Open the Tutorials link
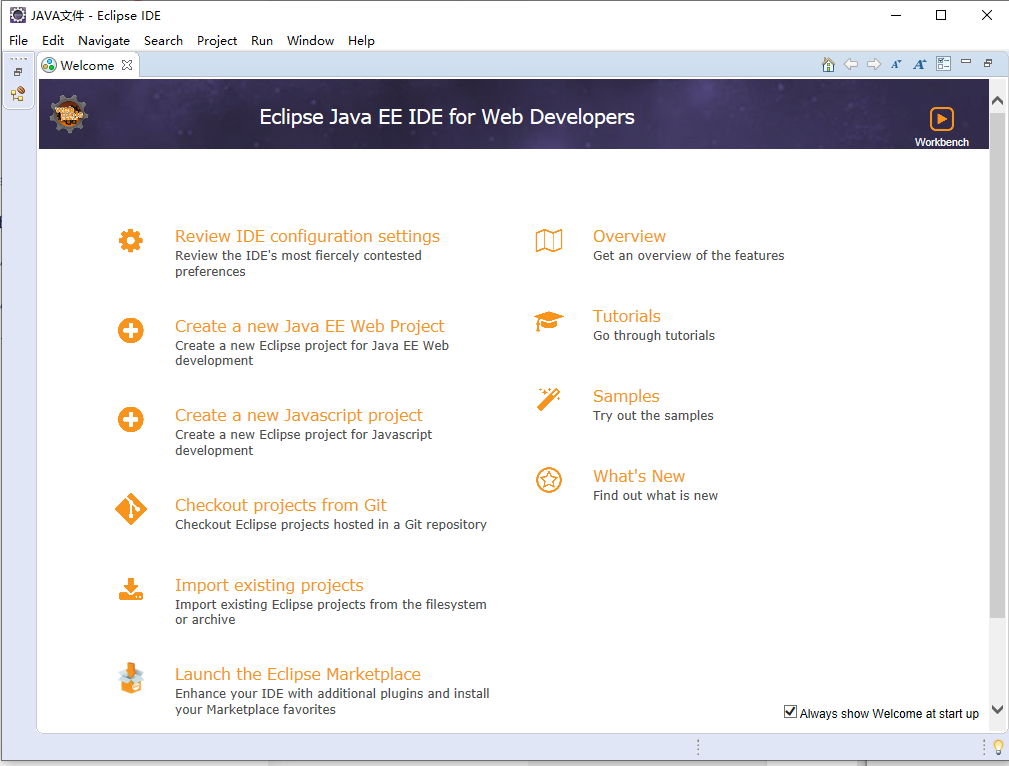The image size is (1009, 766). point(627,316)
